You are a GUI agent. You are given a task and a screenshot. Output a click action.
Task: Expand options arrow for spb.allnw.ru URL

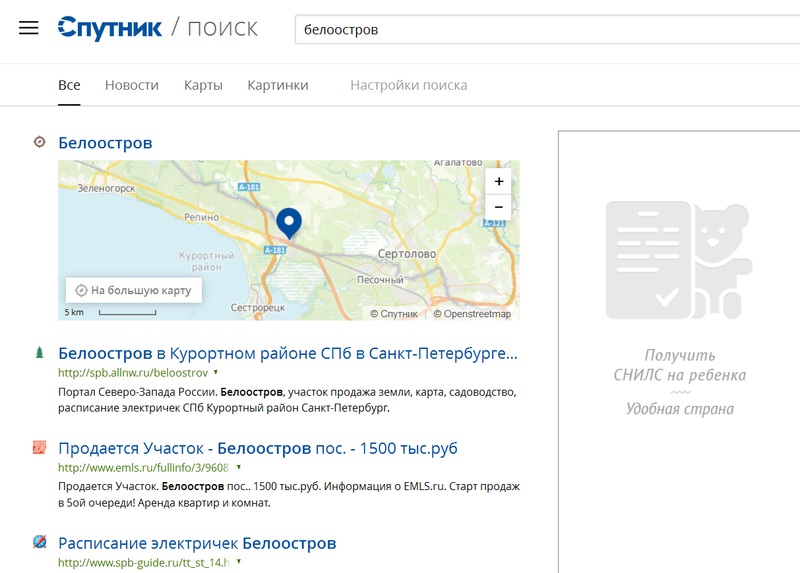pyautogui.click(x=215, y=372)
